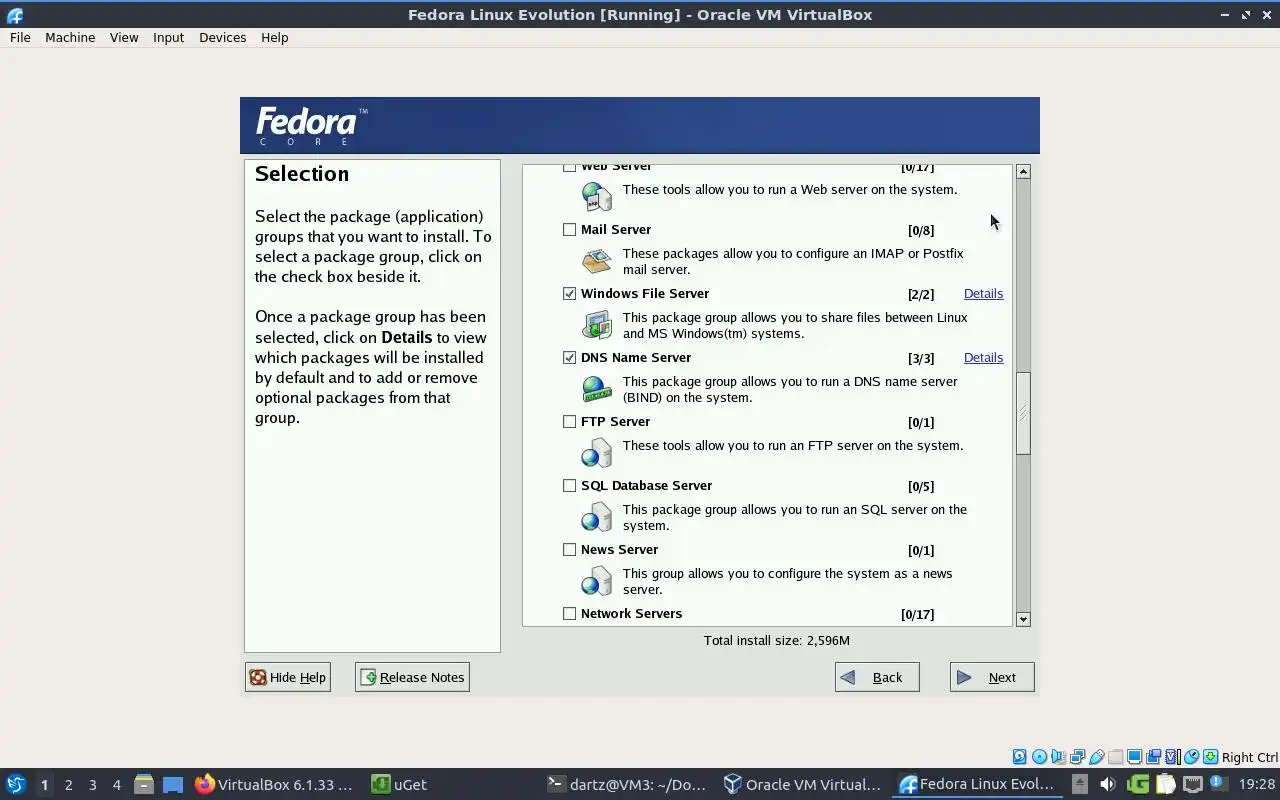This screenshot has width=1280, height=800.
Task: Enable the FTP Server checkbox
Action: (570, 421)
